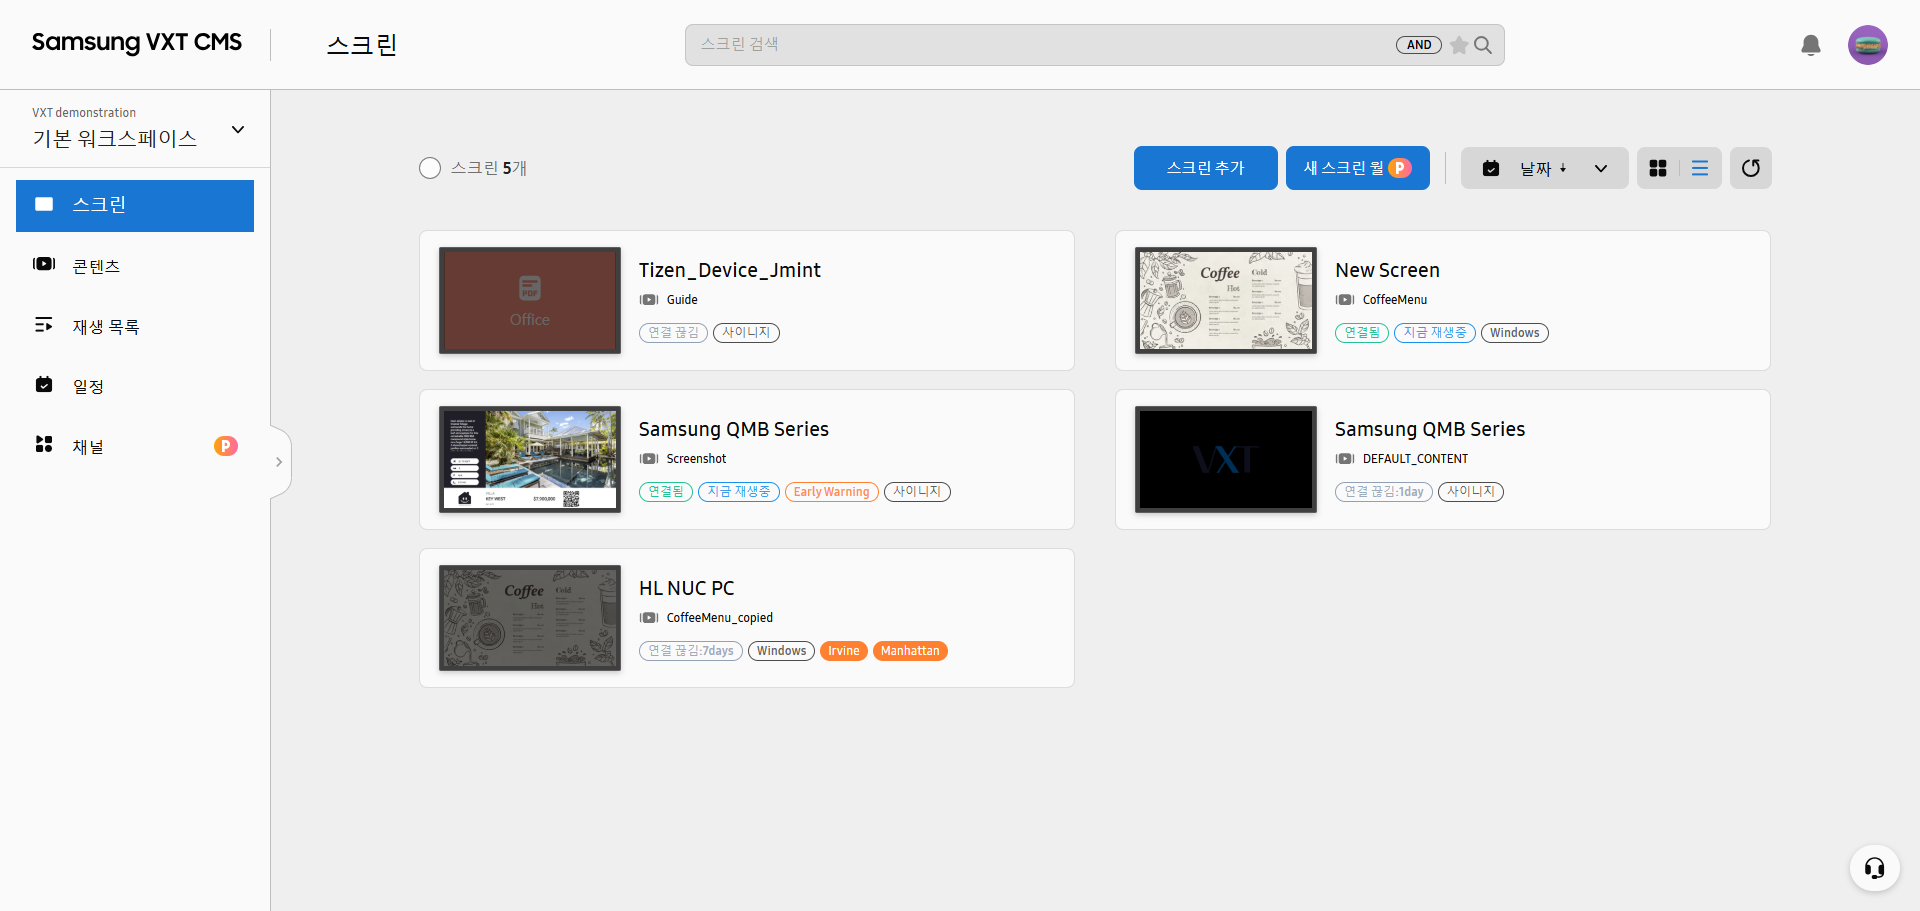Image resolution: width=1920 pixels, height=911 pixels.
Task: Click New Screen title
Action: 1387,270
